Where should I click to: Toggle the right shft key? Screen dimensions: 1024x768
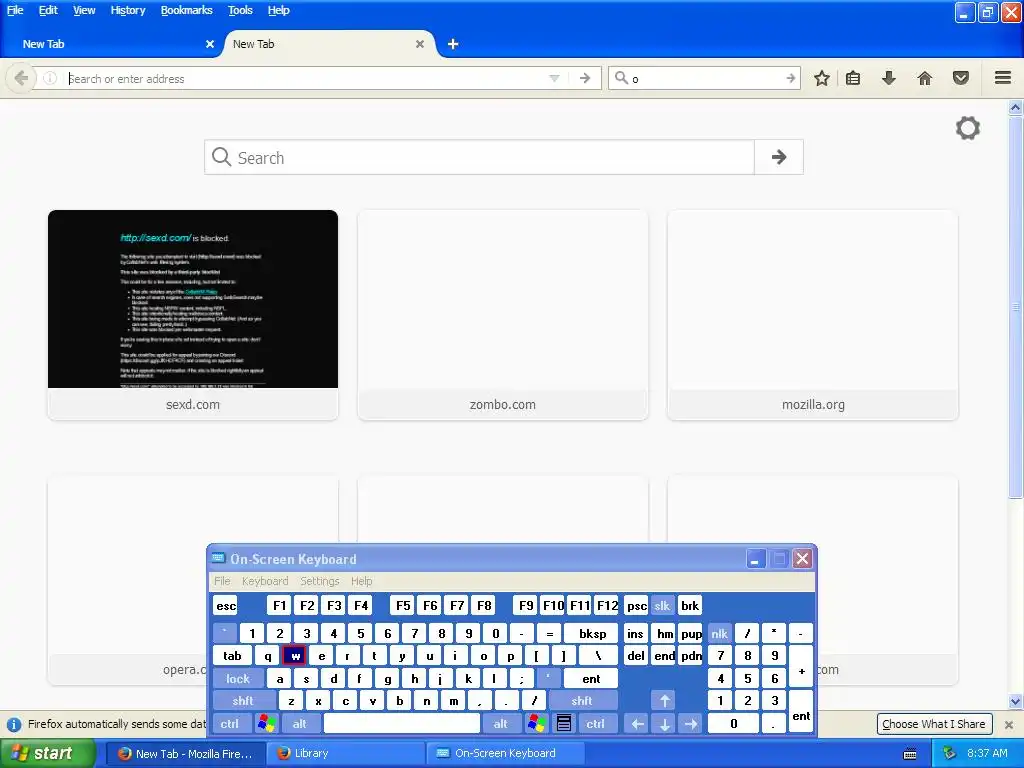(582, 701)
